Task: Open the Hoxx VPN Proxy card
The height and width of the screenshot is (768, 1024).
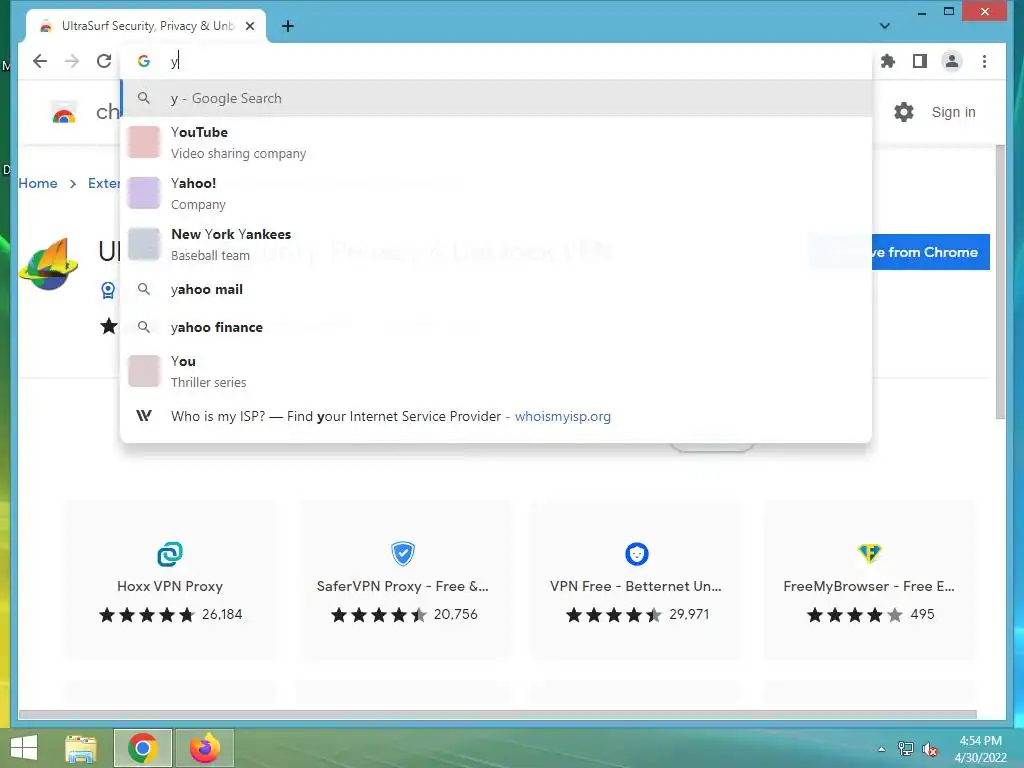Action: pos(170,581)
